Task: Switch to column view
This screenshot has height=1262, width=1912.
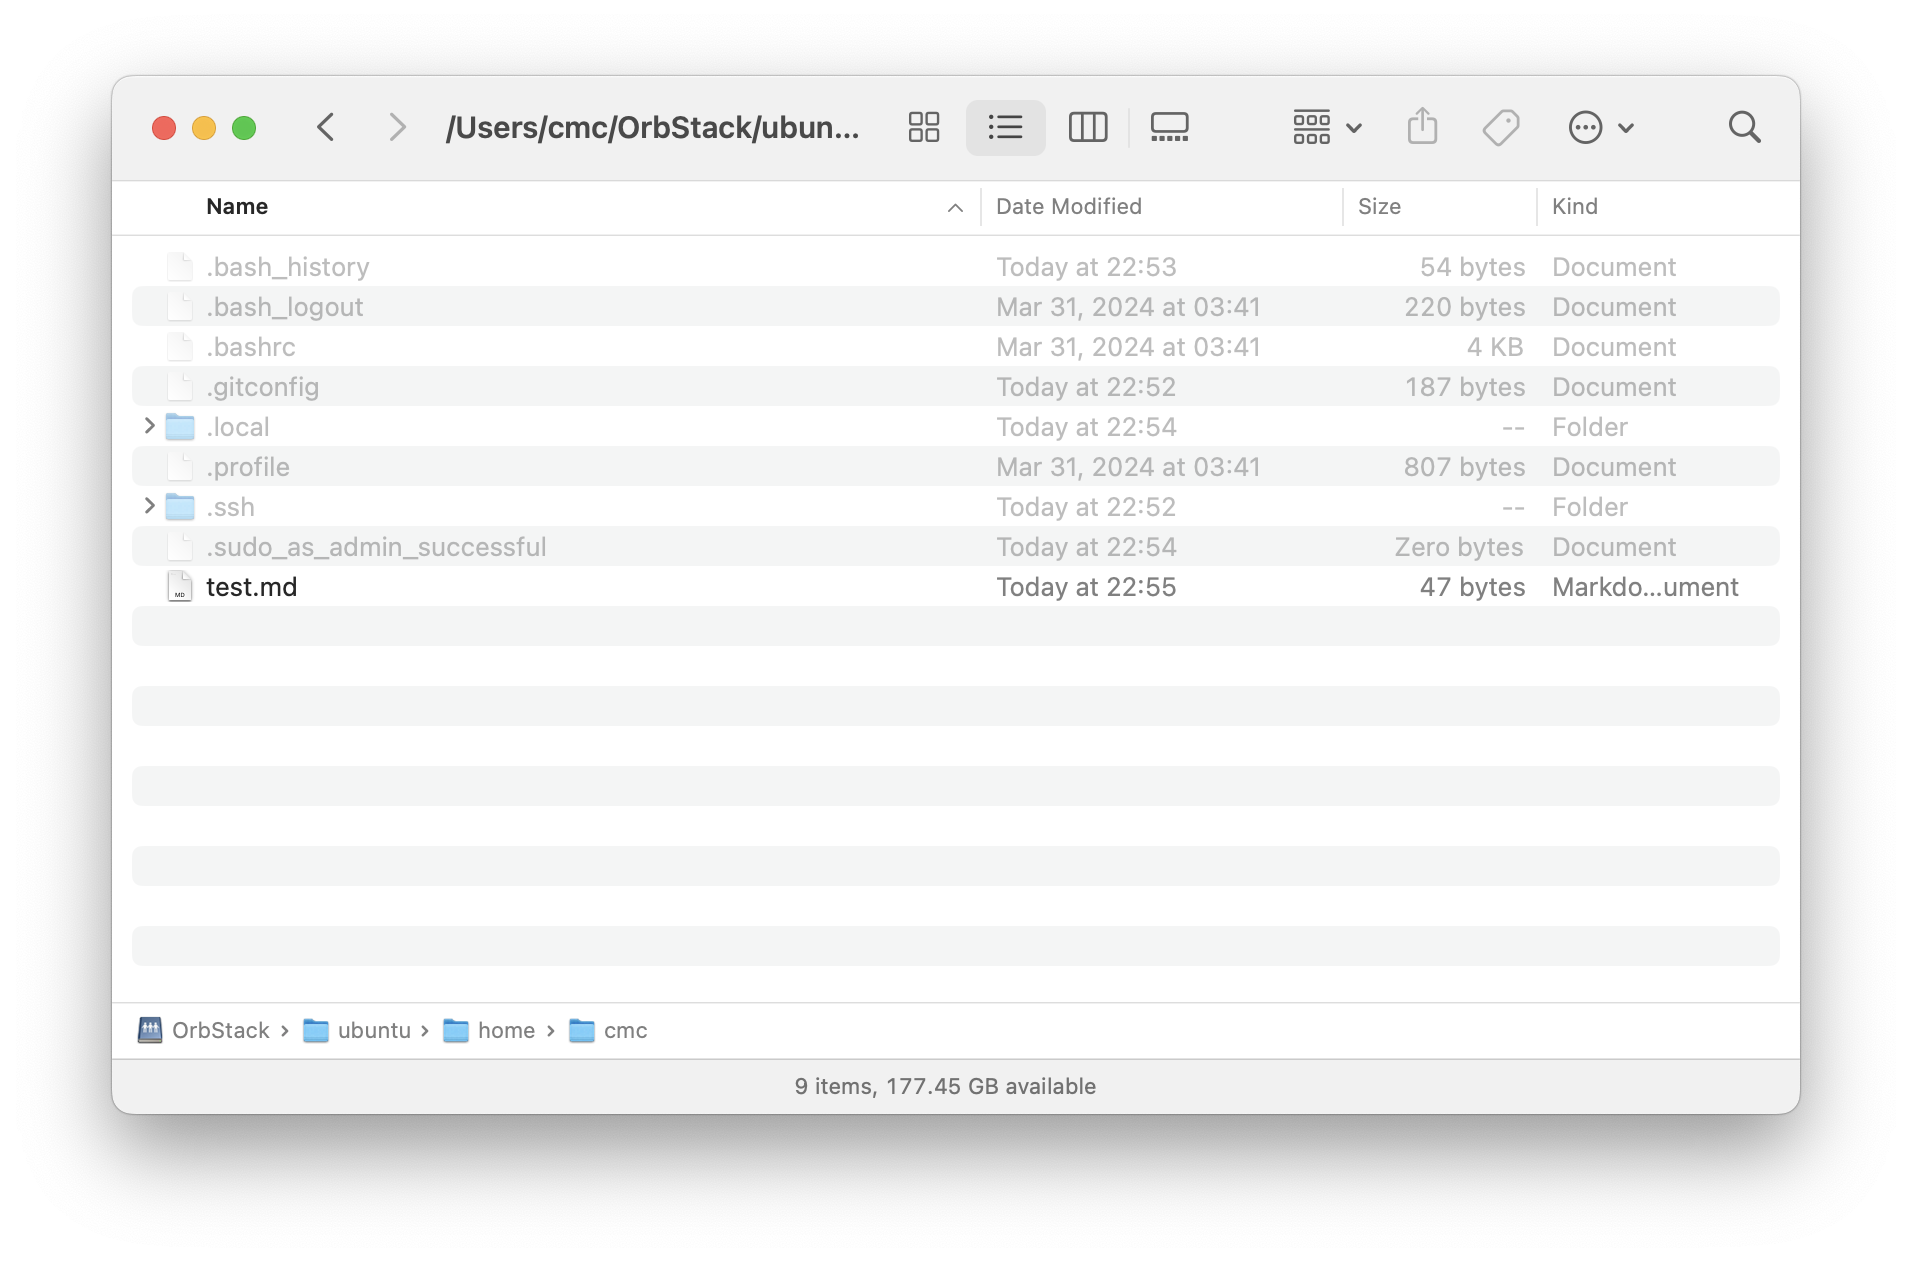Action: point(1087,127)
